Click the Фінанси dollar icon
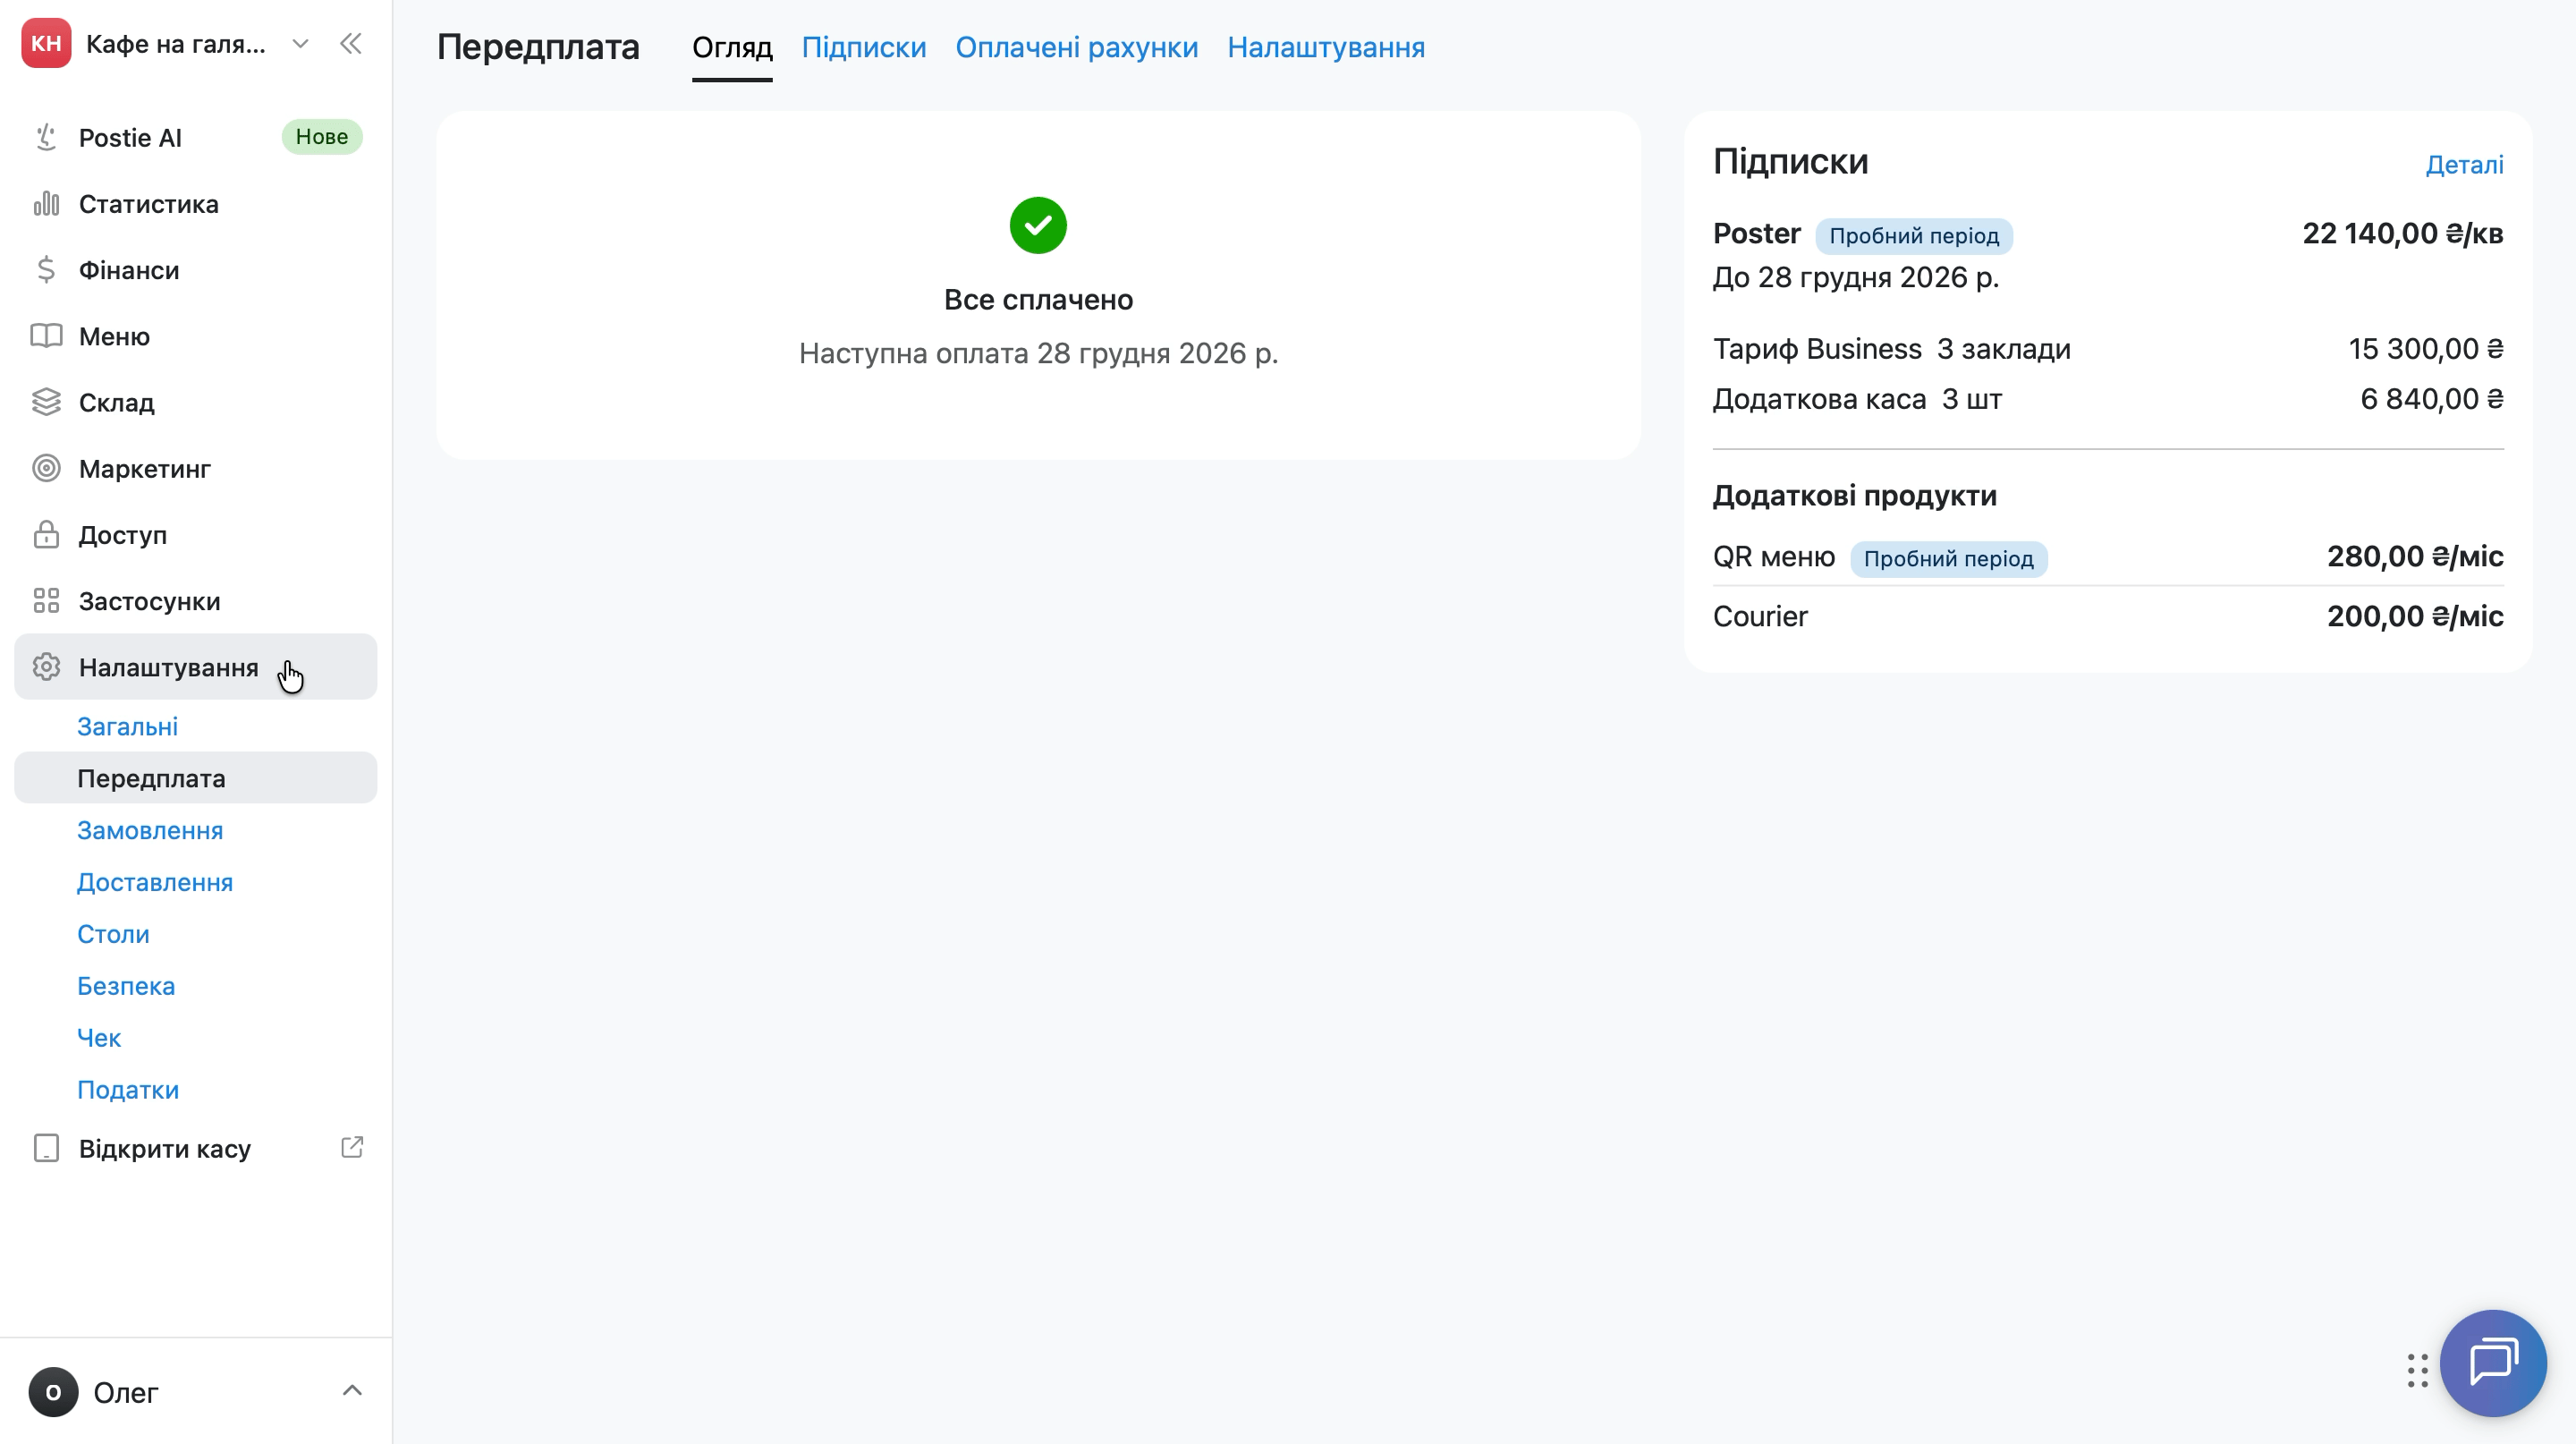 click(46, 270)
